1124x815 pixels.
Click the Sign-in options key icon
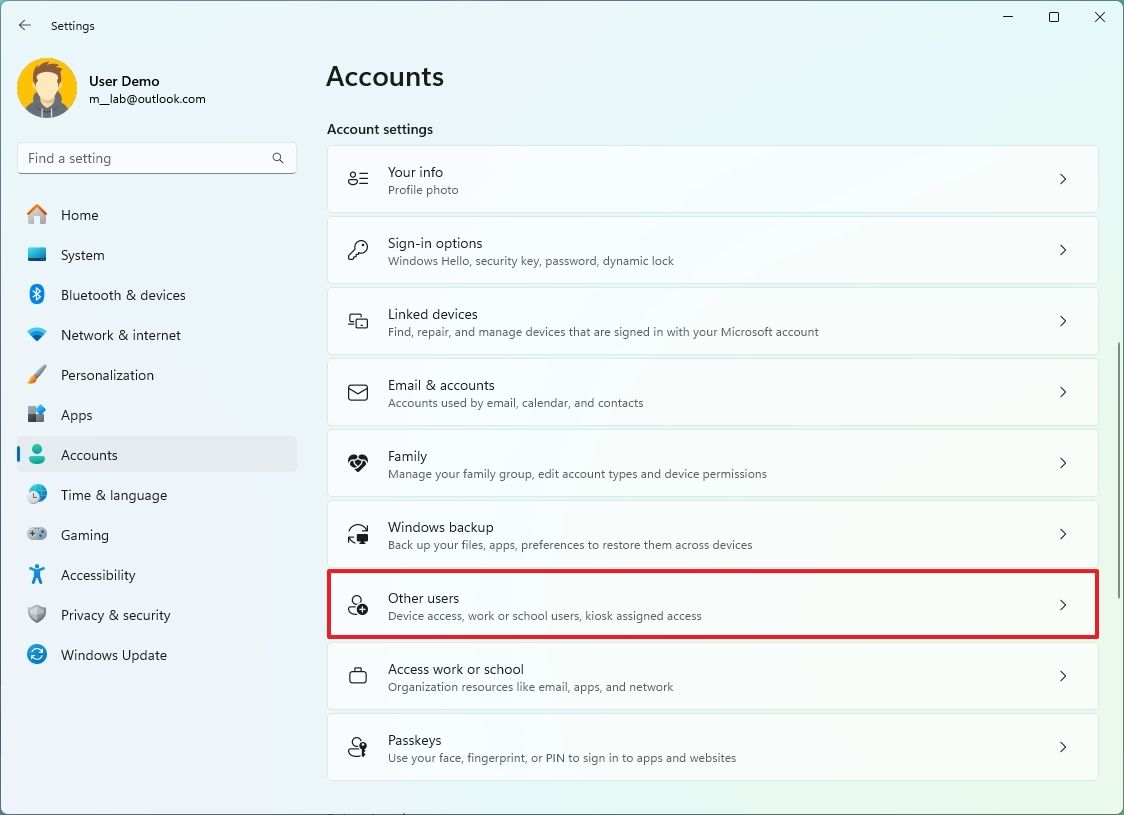pyautogui.click(x=358, y=251)
